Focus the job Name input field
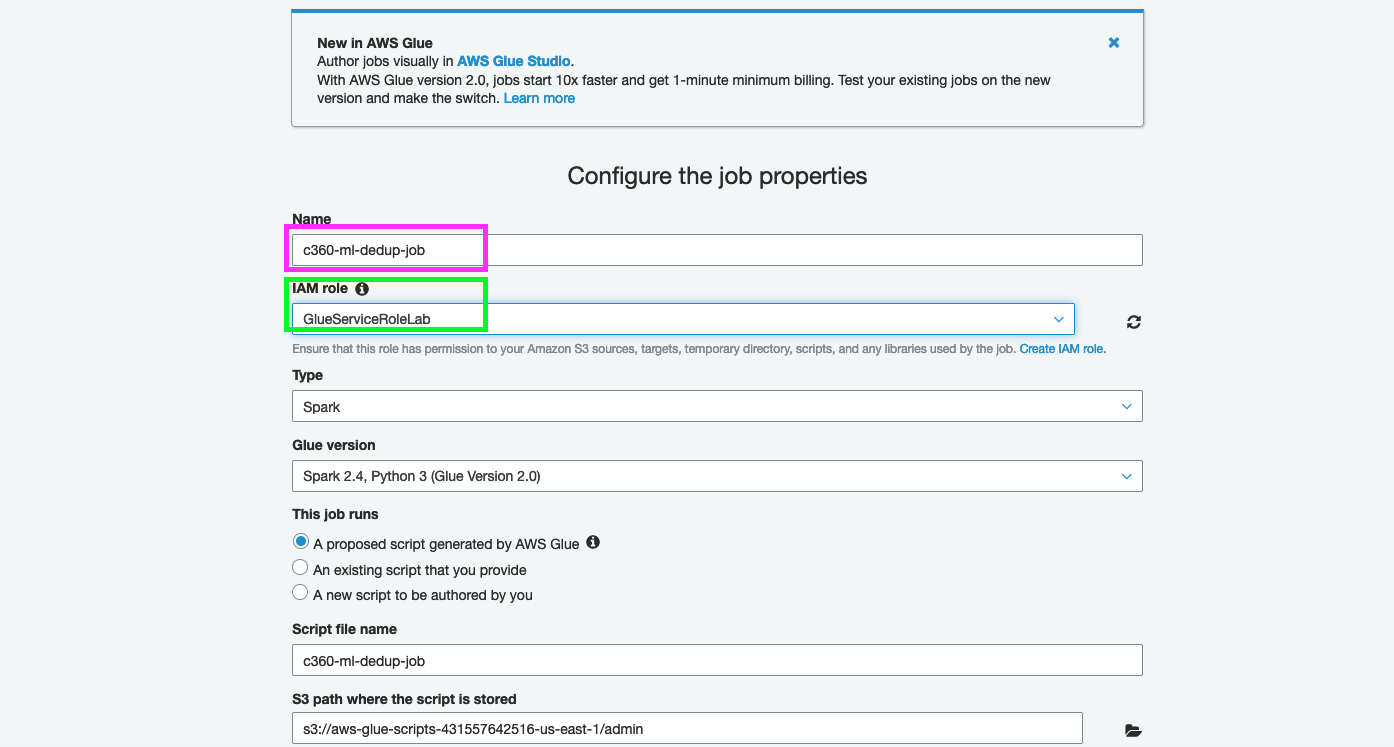Image resolution: width=1394 pixels, height=747 pixels. point(716,250)
